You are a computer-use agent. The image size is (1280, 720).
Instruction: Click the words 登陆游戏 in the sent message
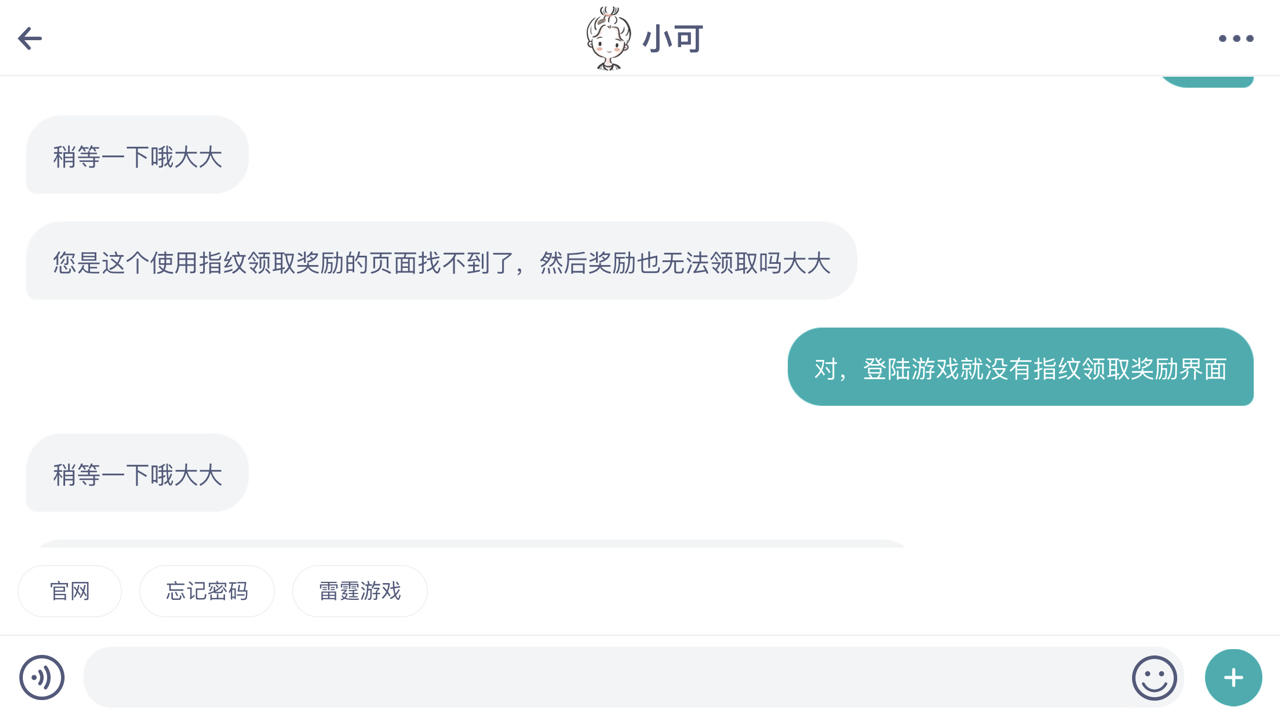pos(910,369)
